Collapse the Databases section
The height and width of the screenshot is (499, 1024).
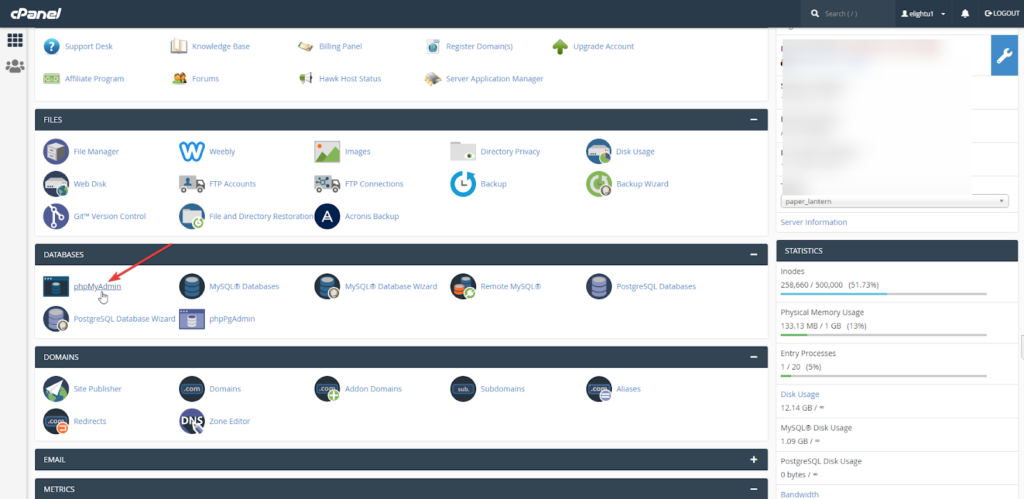(754, 254)
